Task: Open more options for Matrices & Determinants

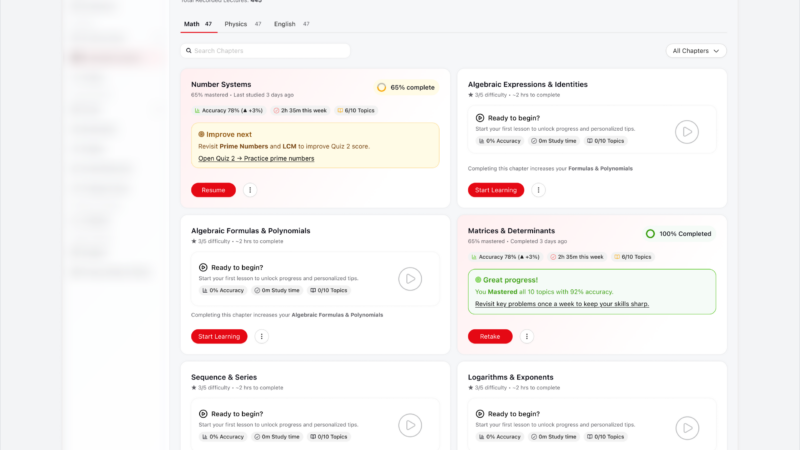Action: [x=527, y=336]
